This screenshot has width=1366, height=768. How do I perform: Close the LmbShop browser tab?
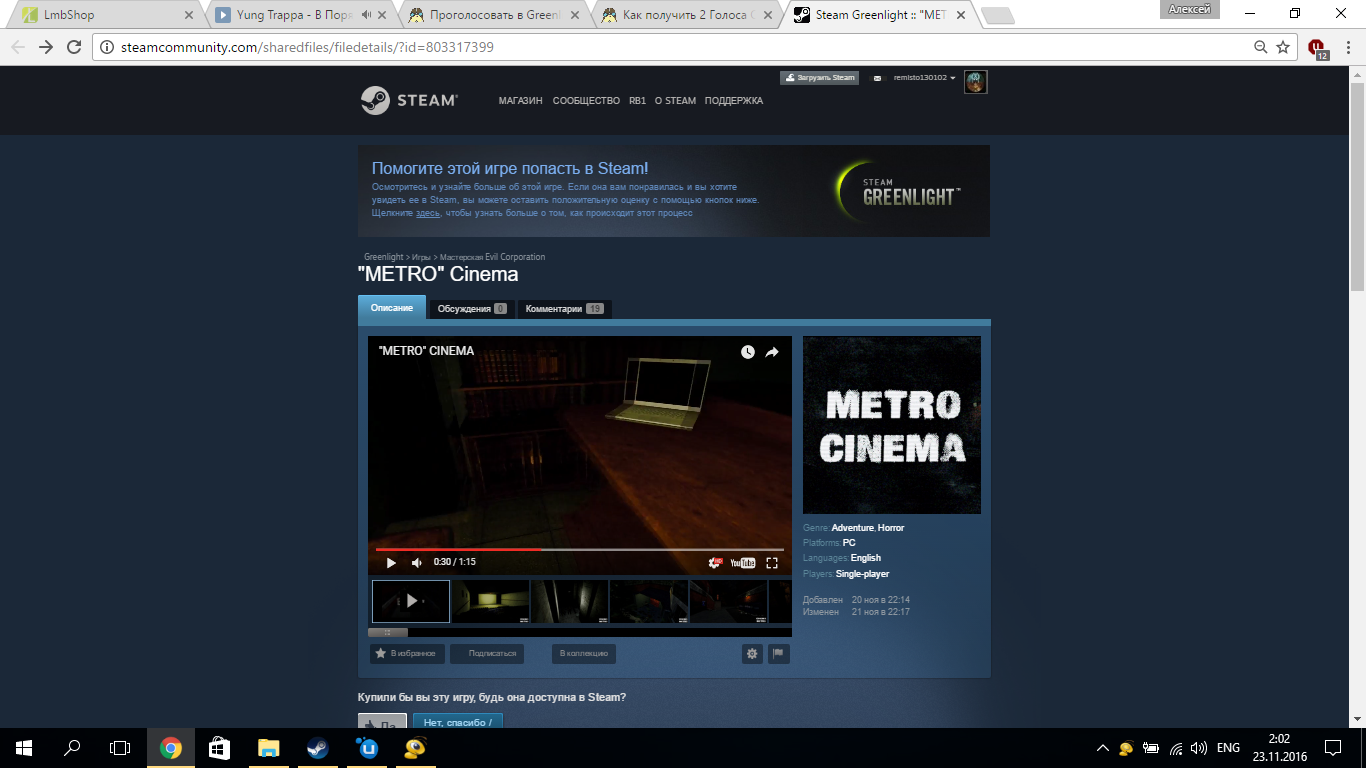click(189, 15)
